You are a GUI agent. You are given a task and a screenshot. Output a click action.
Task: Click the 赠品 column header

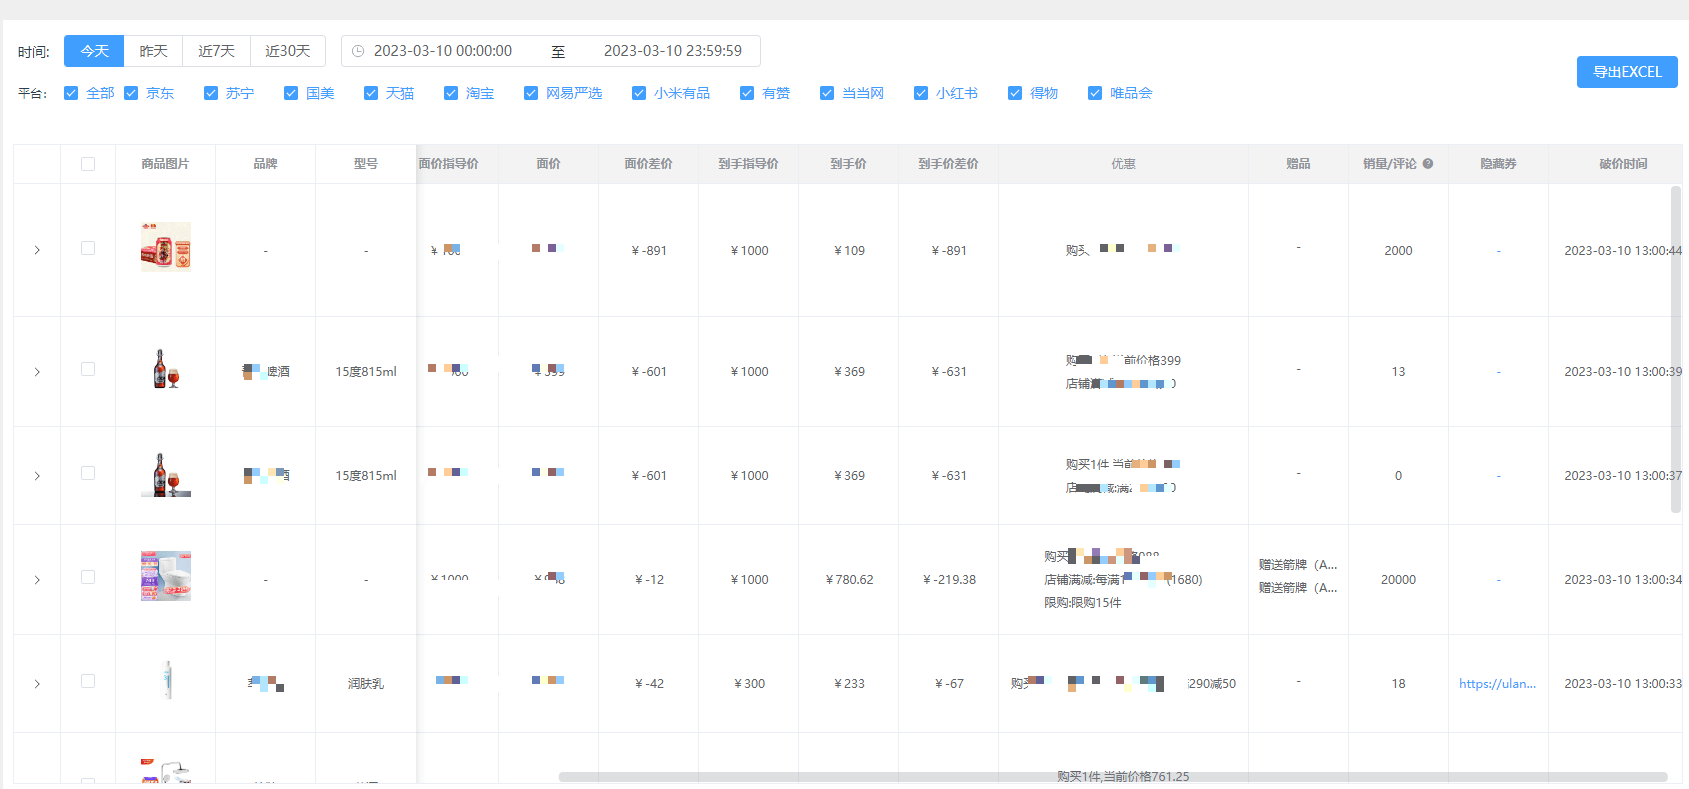pyautogui.click(x=1298, y=164)
